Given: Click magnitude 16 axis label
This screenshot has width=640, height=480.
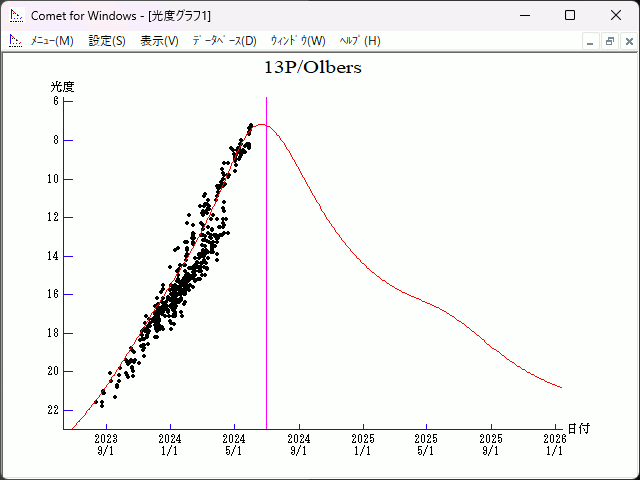Looking at the screenshot, I should pyautogui.click(x=53, y=294).
